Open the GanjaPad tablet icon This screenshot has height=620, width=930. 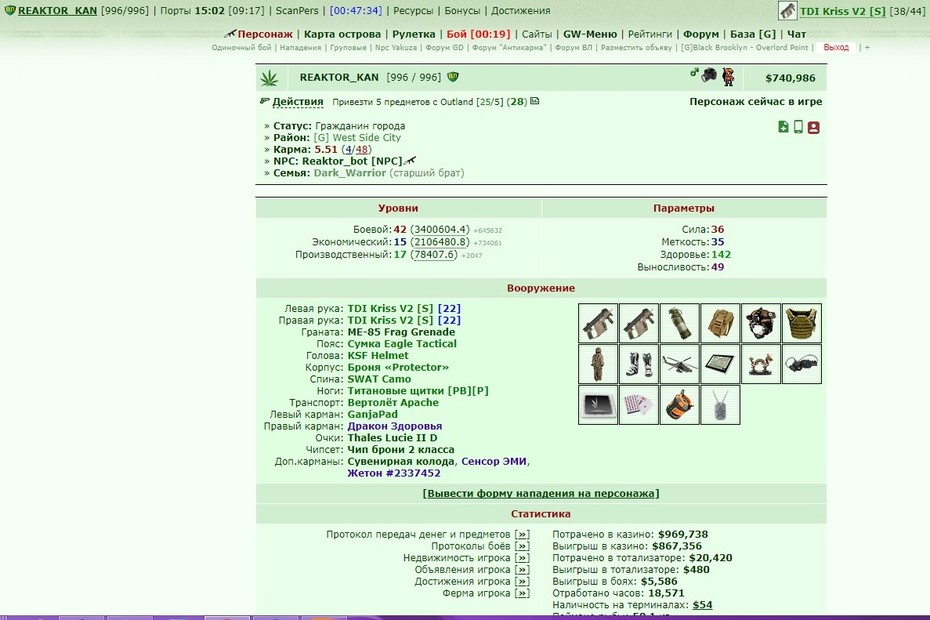(x=720, y=364)
